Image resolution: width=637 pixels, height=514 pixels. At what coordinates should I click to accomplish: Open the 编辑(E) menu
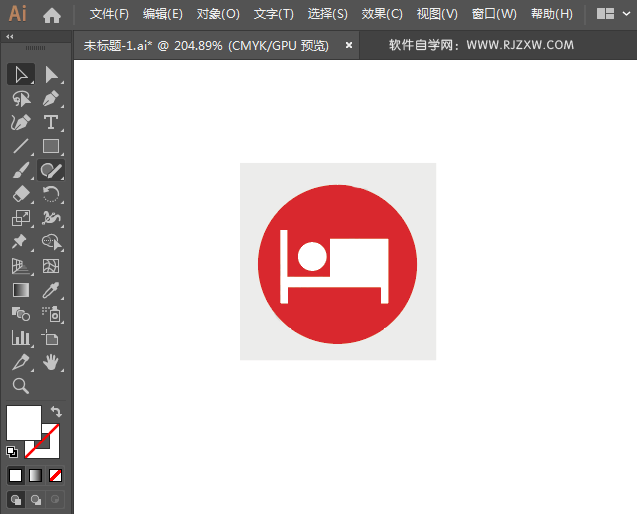pyautogui.click(x=162, y=14)
